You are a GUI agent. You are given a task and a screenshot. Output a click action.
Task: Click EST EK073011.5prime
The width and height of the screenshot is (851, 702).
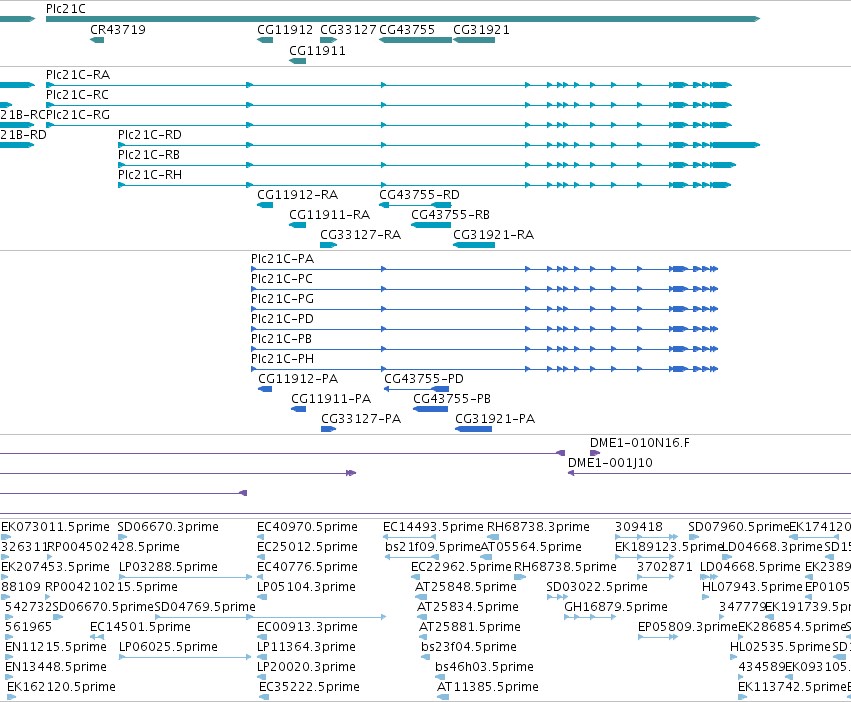point(55,527)
